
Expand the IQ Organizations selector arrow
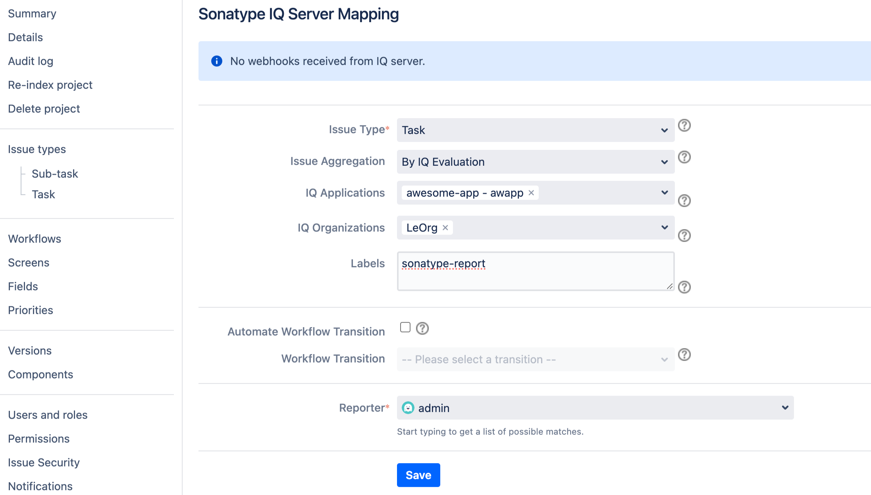coord(664,228)
